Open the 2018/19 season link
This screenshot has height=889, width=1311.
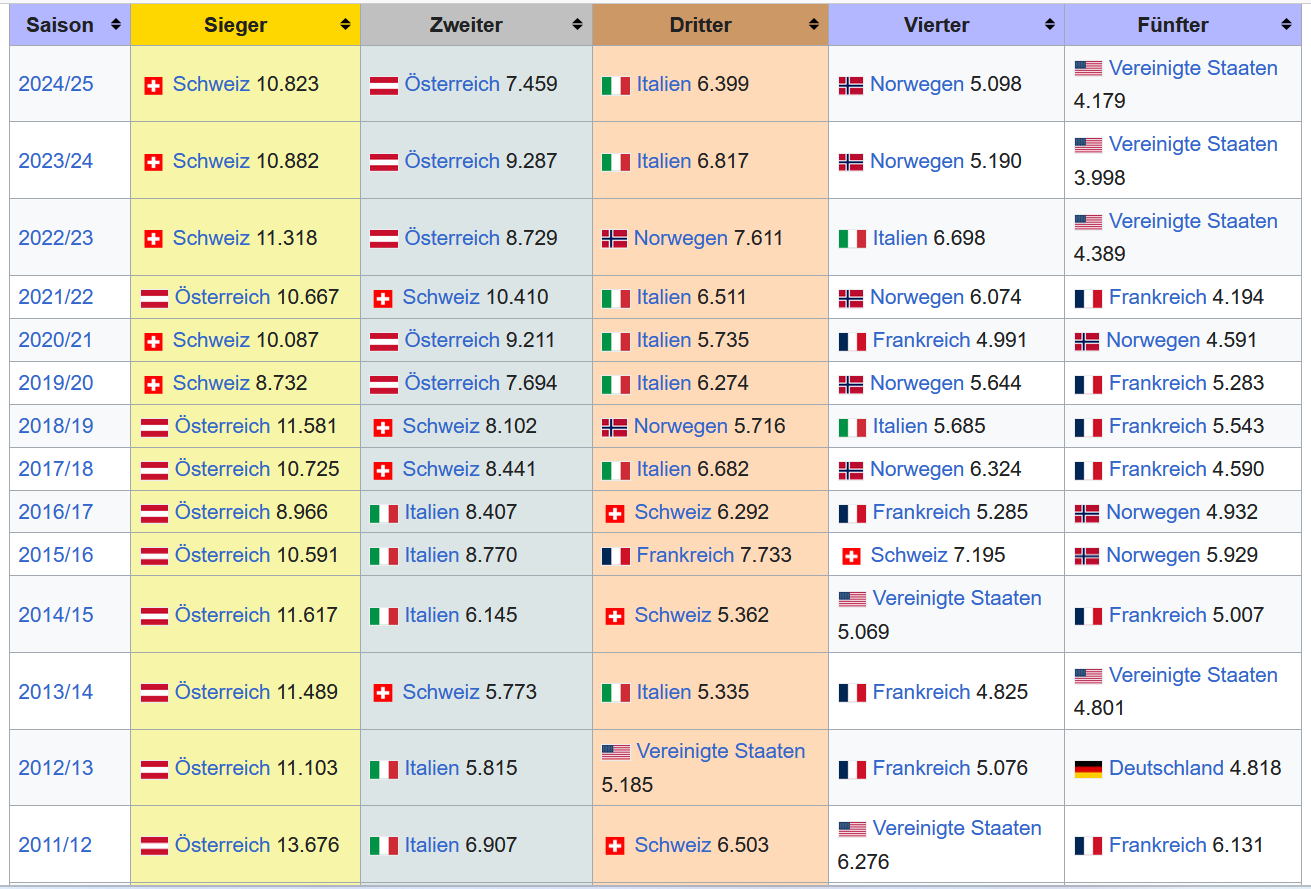point(56,426)
